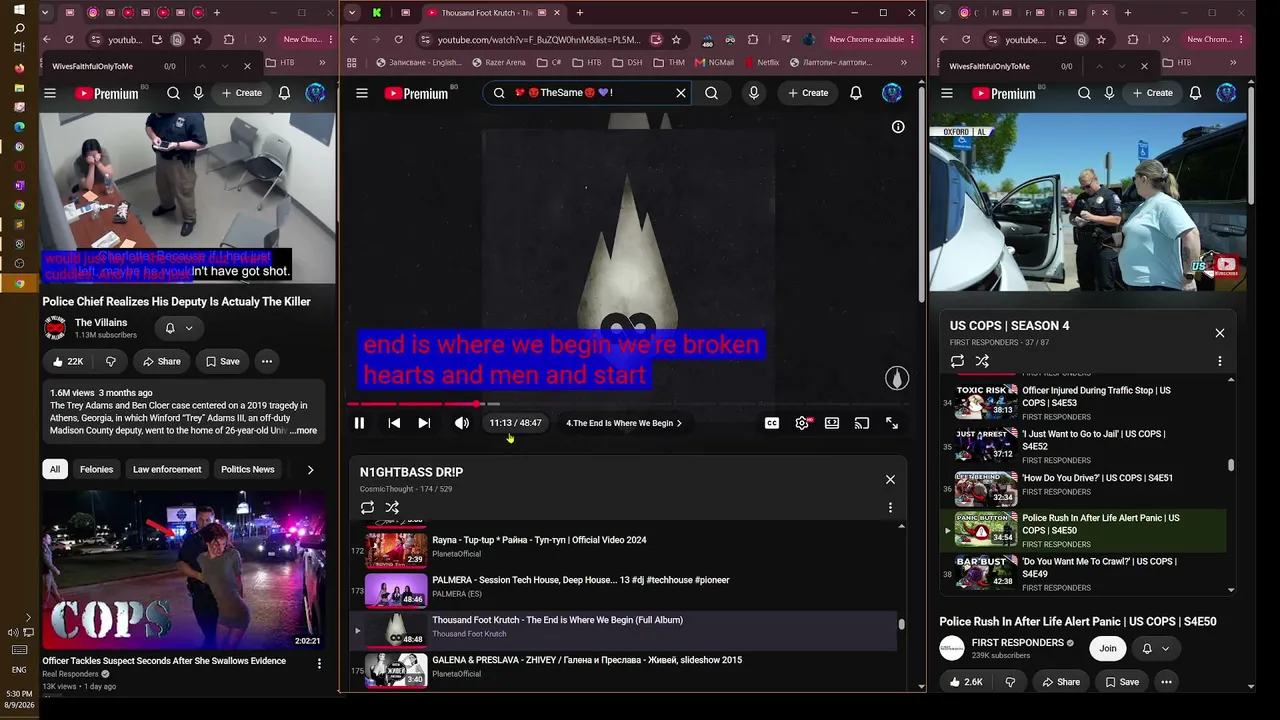This screenshot has height=720, width=1280.
Task: Reload the center Chrome page
Action: point(398,39)
